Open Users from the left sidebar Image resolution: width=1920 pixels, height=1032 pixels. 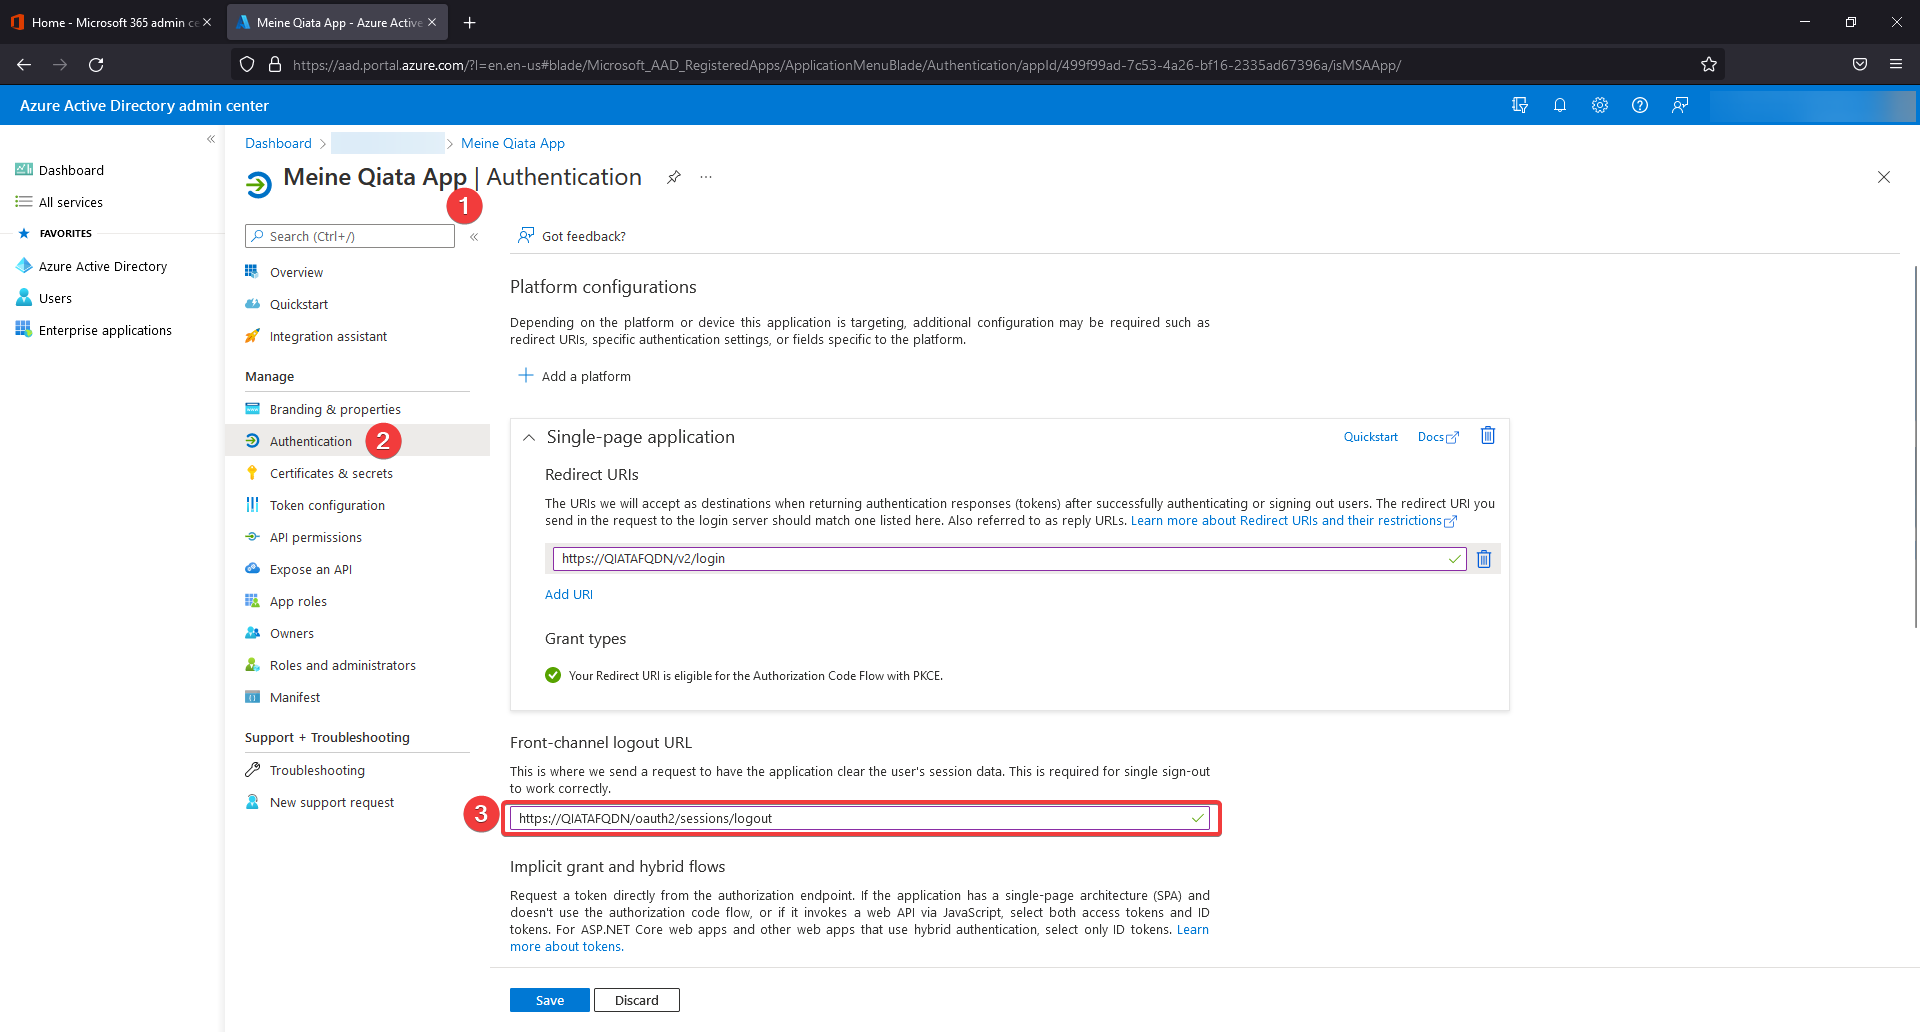(54, 297)
